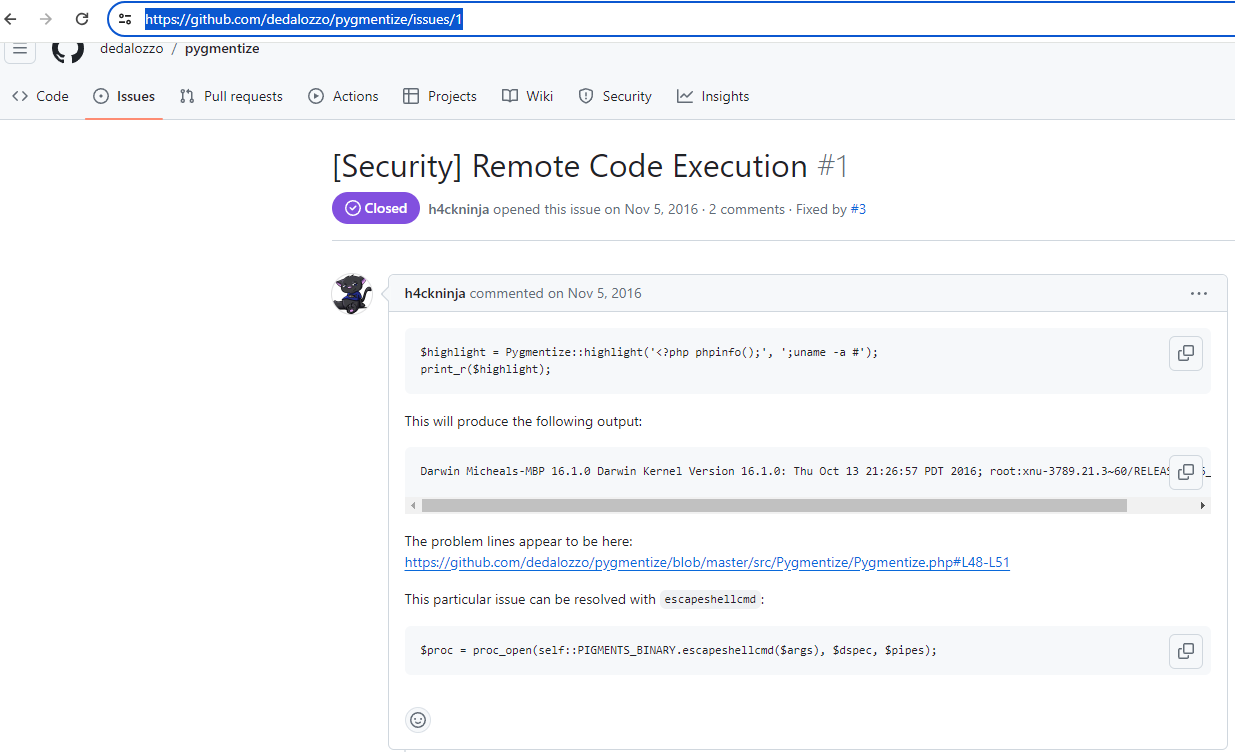Image resolution: width=1235 pixels, height=752 pixels.
Task: Copy the Pygmentize::highlight code snippet
Action: [x=1186, y=353]
